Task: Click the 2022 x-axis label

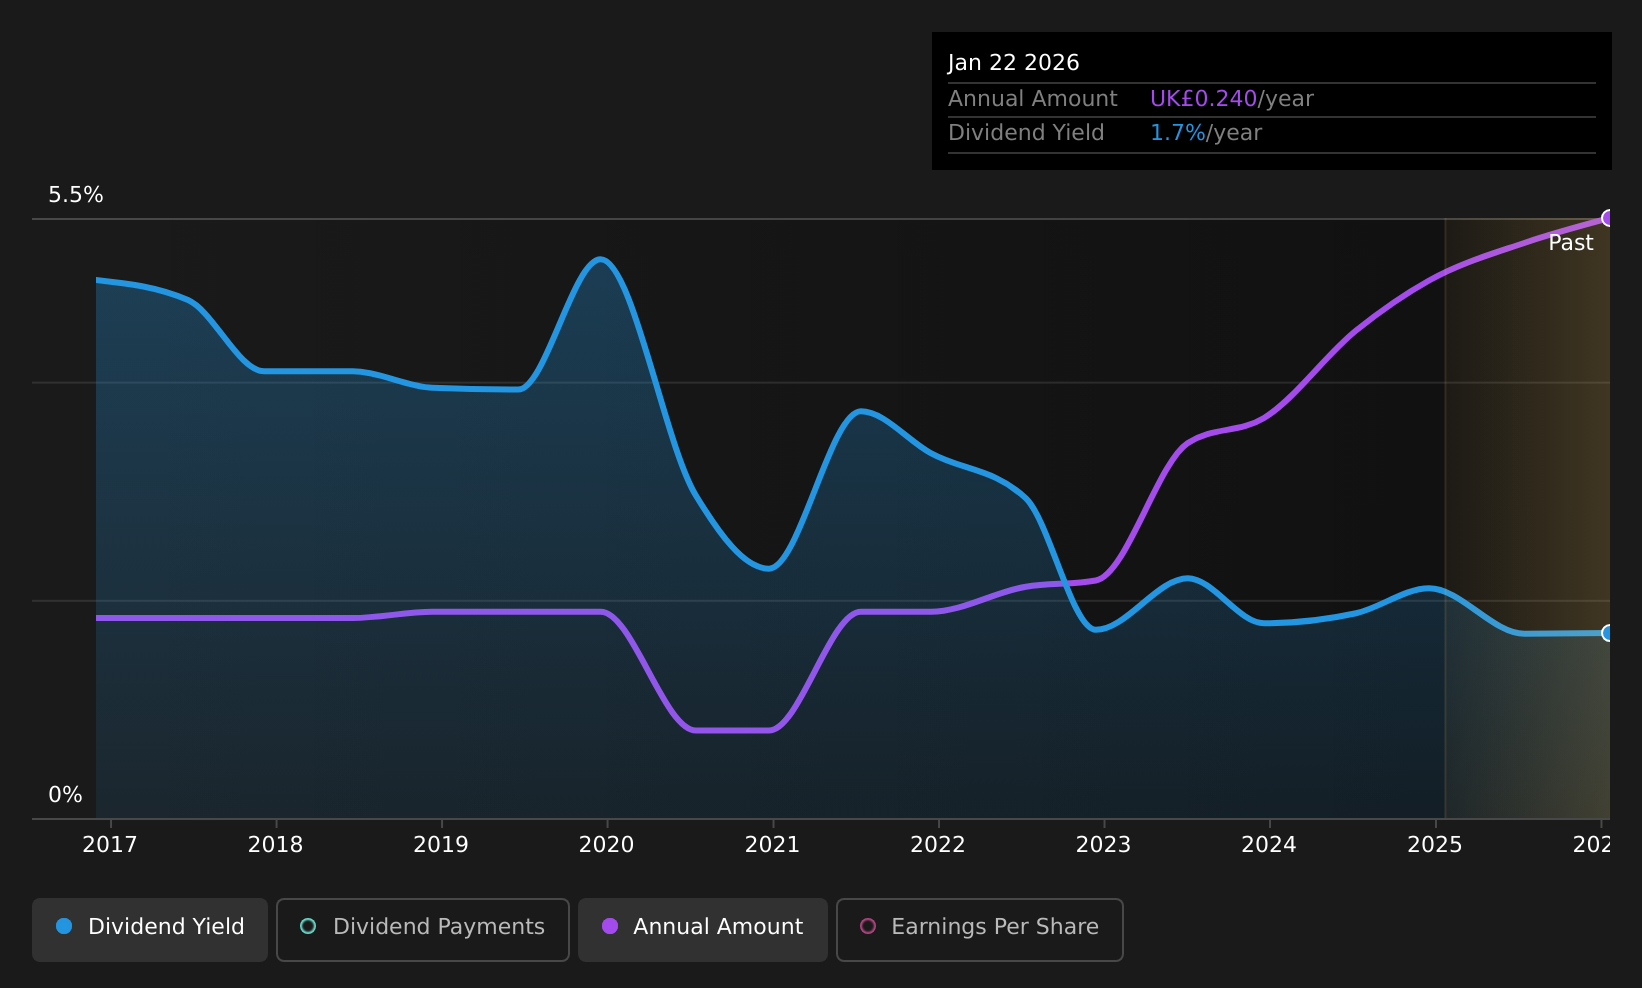Action: coord(938,845)
